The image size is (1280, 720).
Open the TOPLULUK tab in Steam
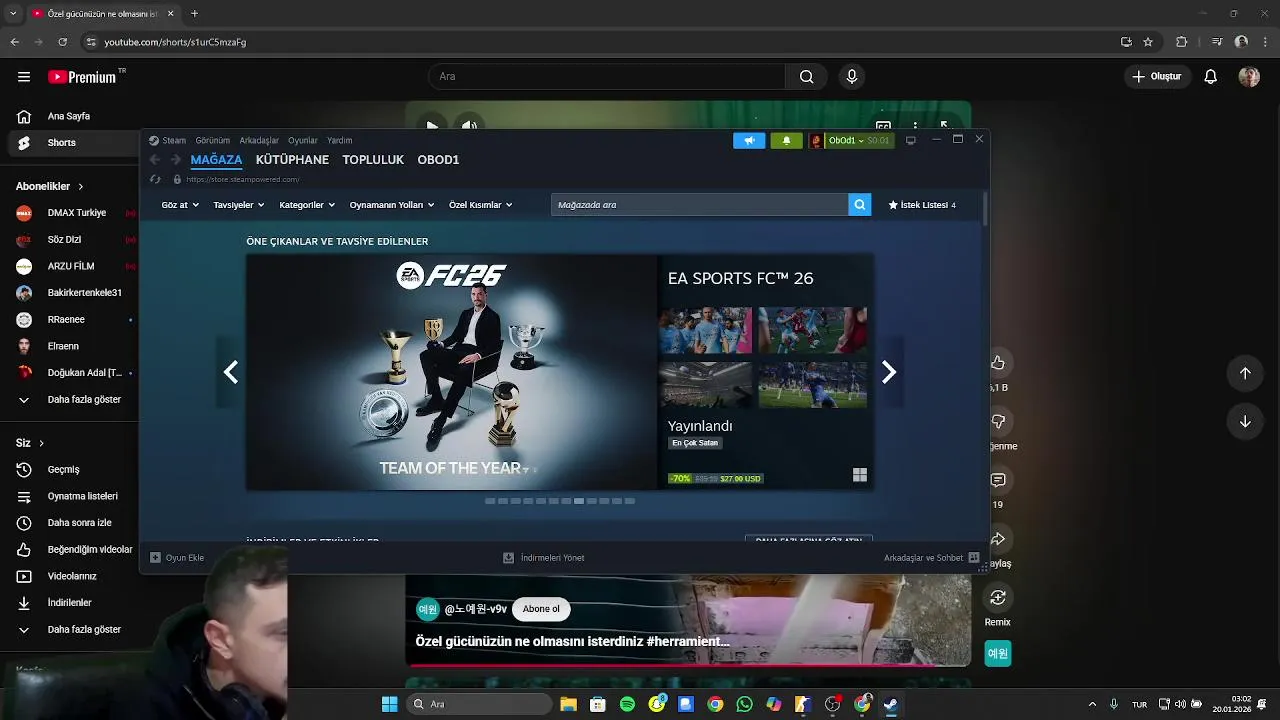click(373, 160)
